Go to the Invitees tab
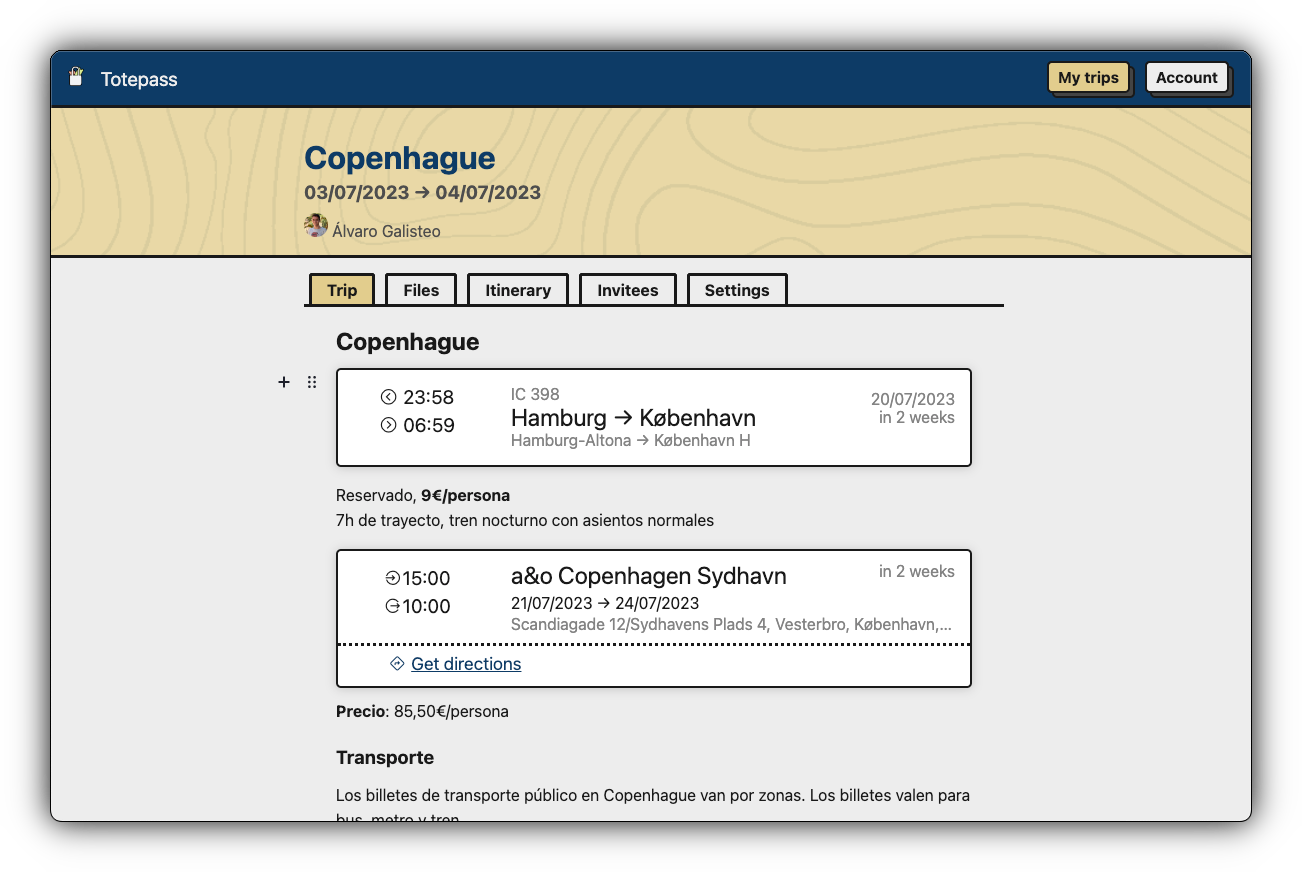This screenshot has width=1302, height=872. coord(628,290)
